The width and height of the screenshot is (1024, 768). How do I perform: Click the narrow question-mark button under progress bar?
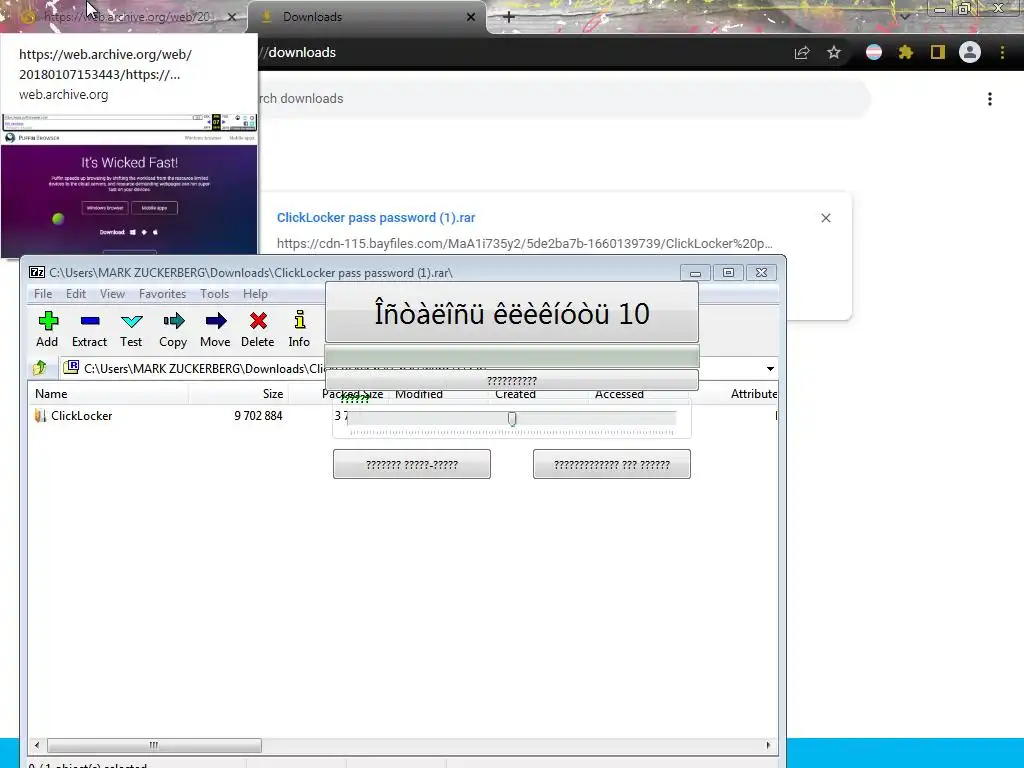(512, 380)
